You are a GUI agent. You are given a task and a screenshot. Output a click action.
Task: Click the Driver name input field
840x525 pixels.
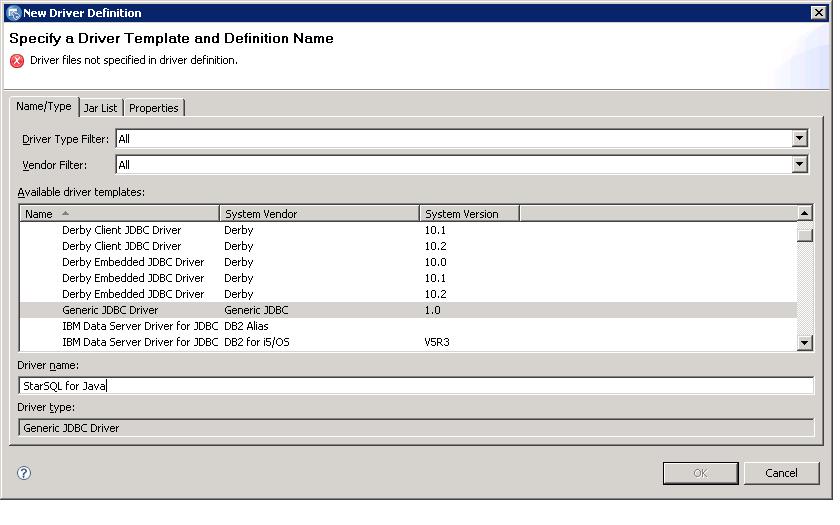click(416, 386)
